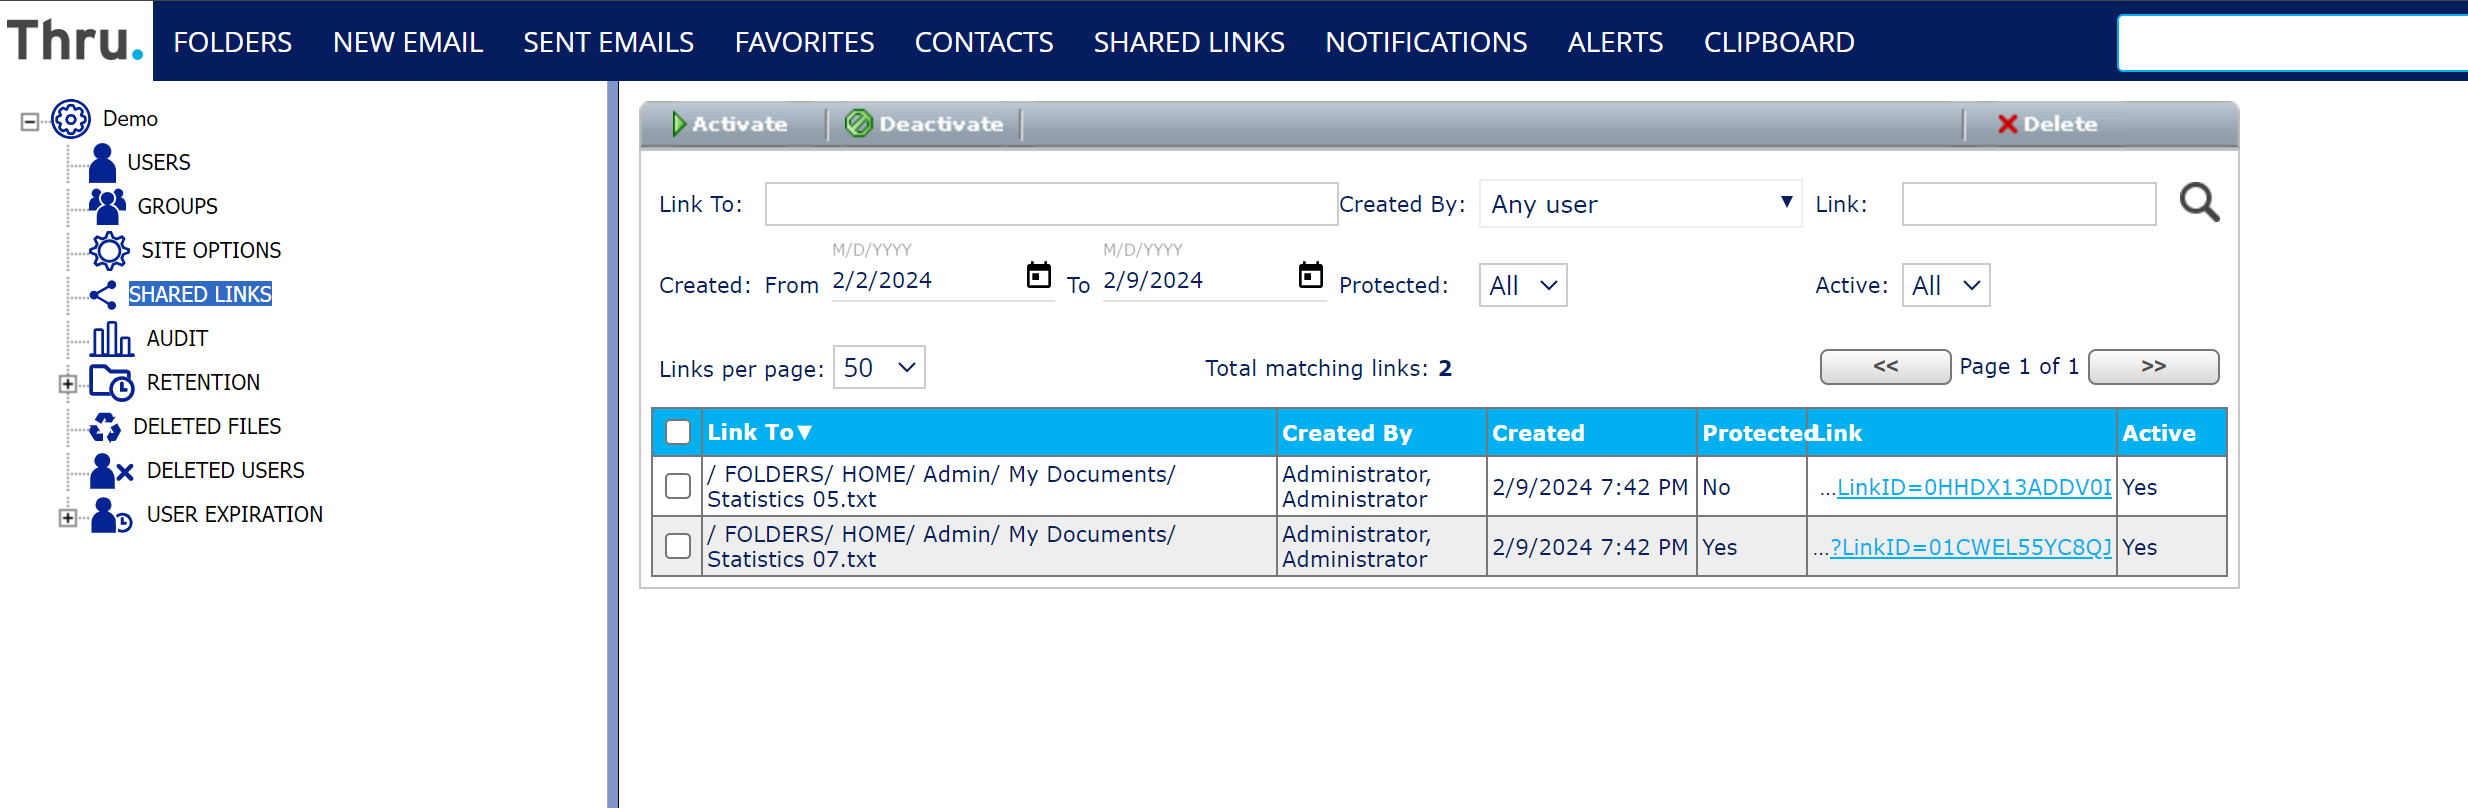2468x808 pixels.
Task: Click the Site Options gear icon
Action: pos(109,250)
